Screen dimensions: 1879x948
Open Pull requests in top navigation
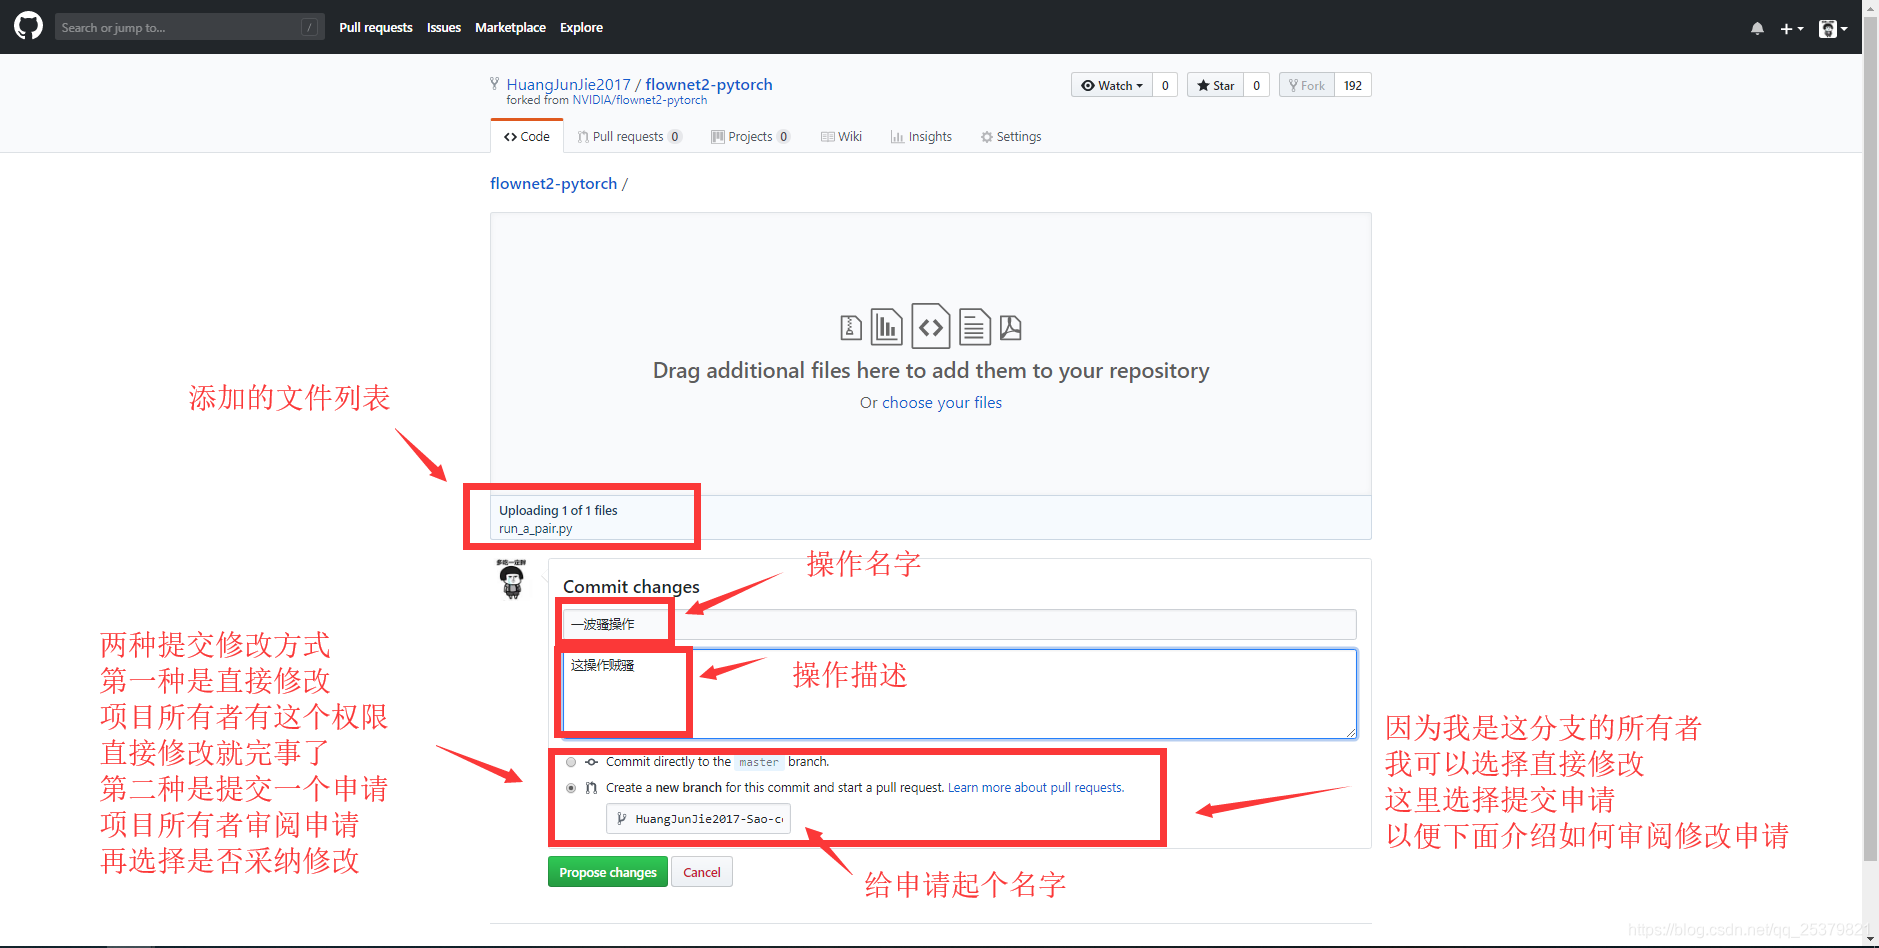pyautogui.click(x=375, y=27)
